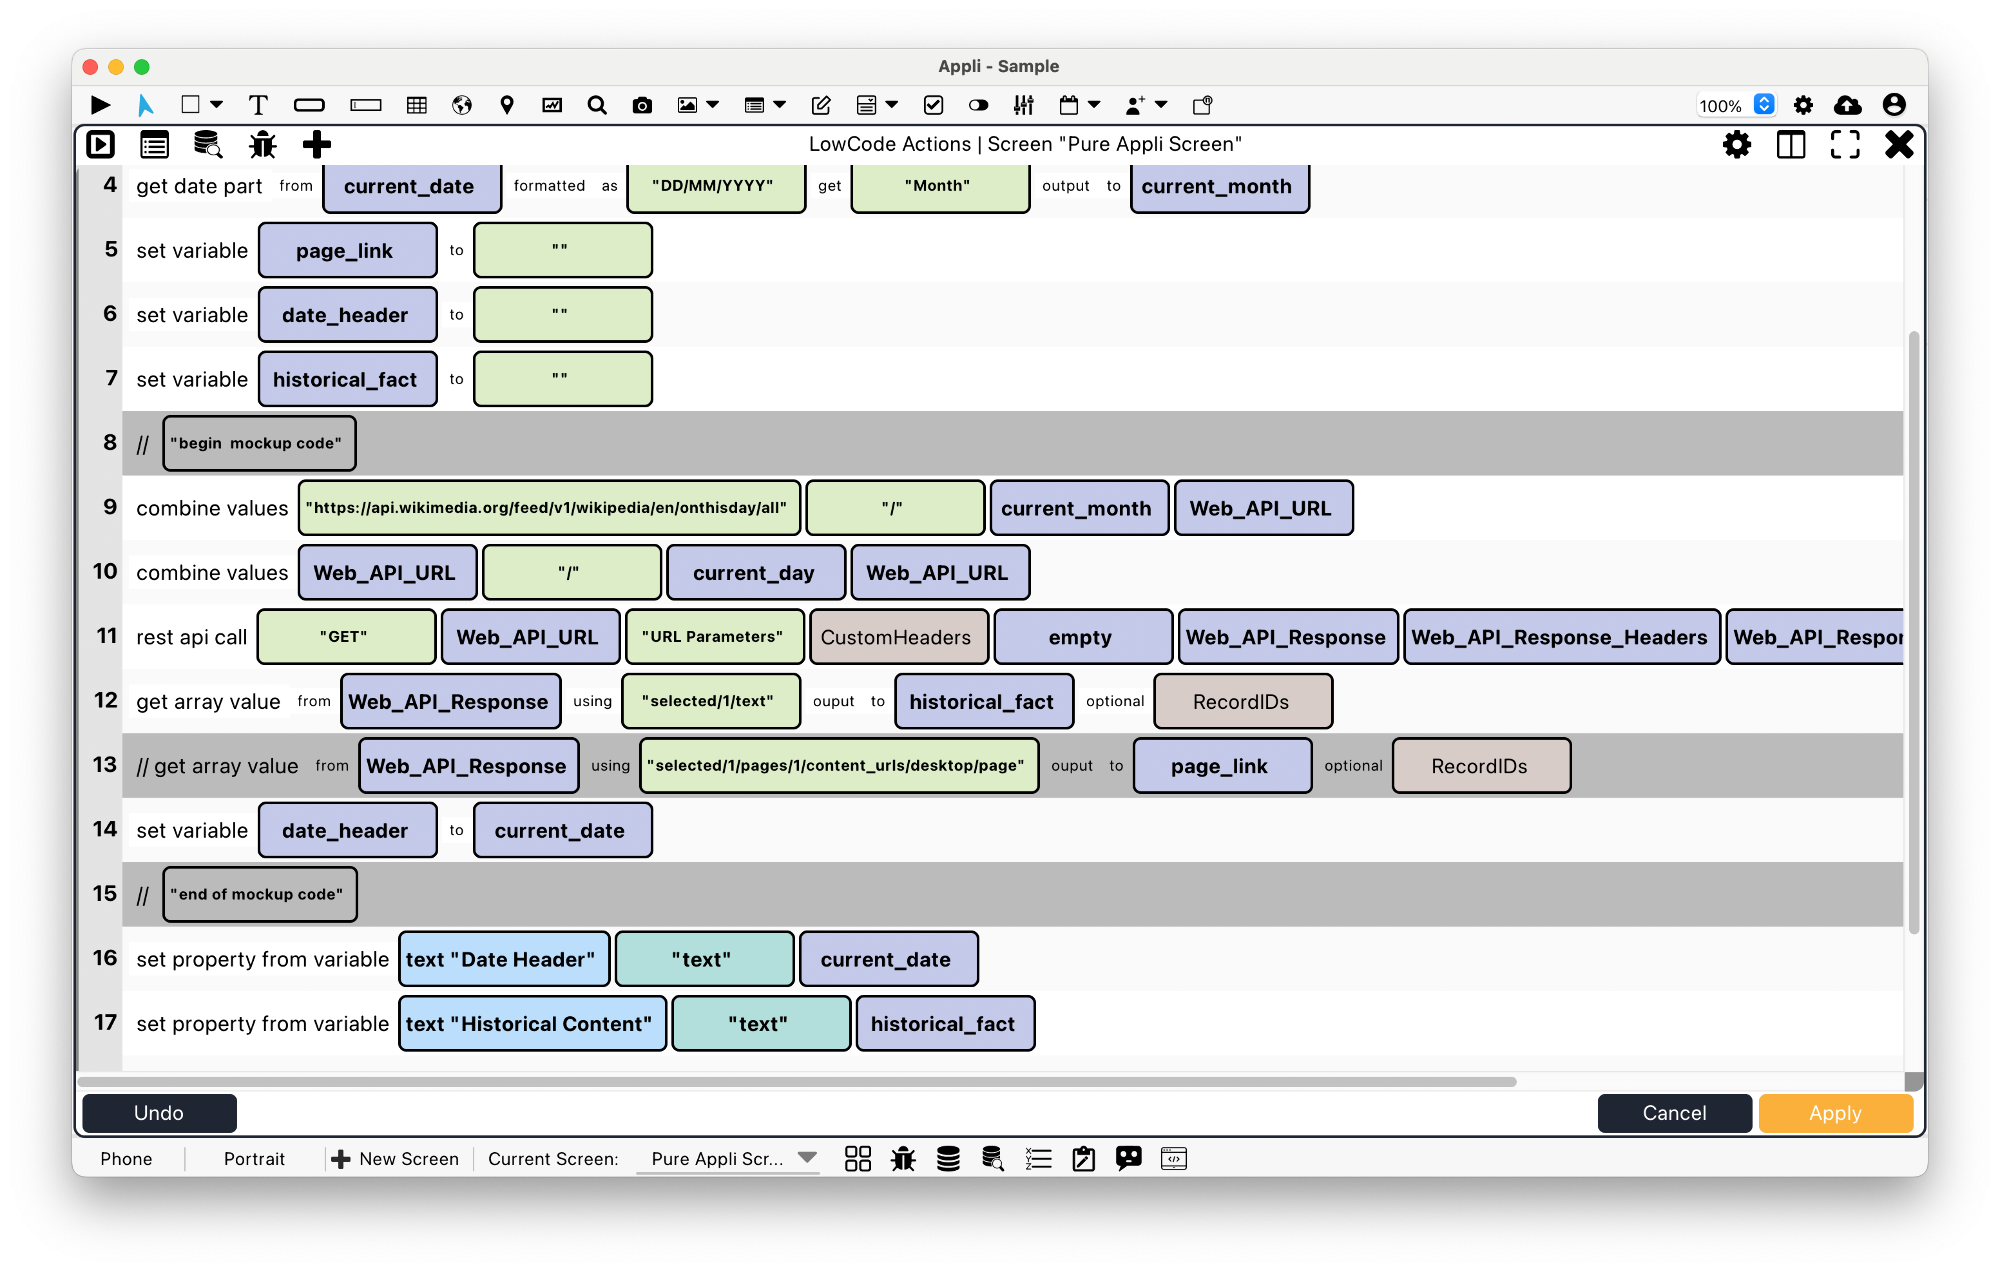The width and height of the screenshot is (2000, 1272).
Task: Click the wikimedia API URL value in line 9
Action: (549, 508)
